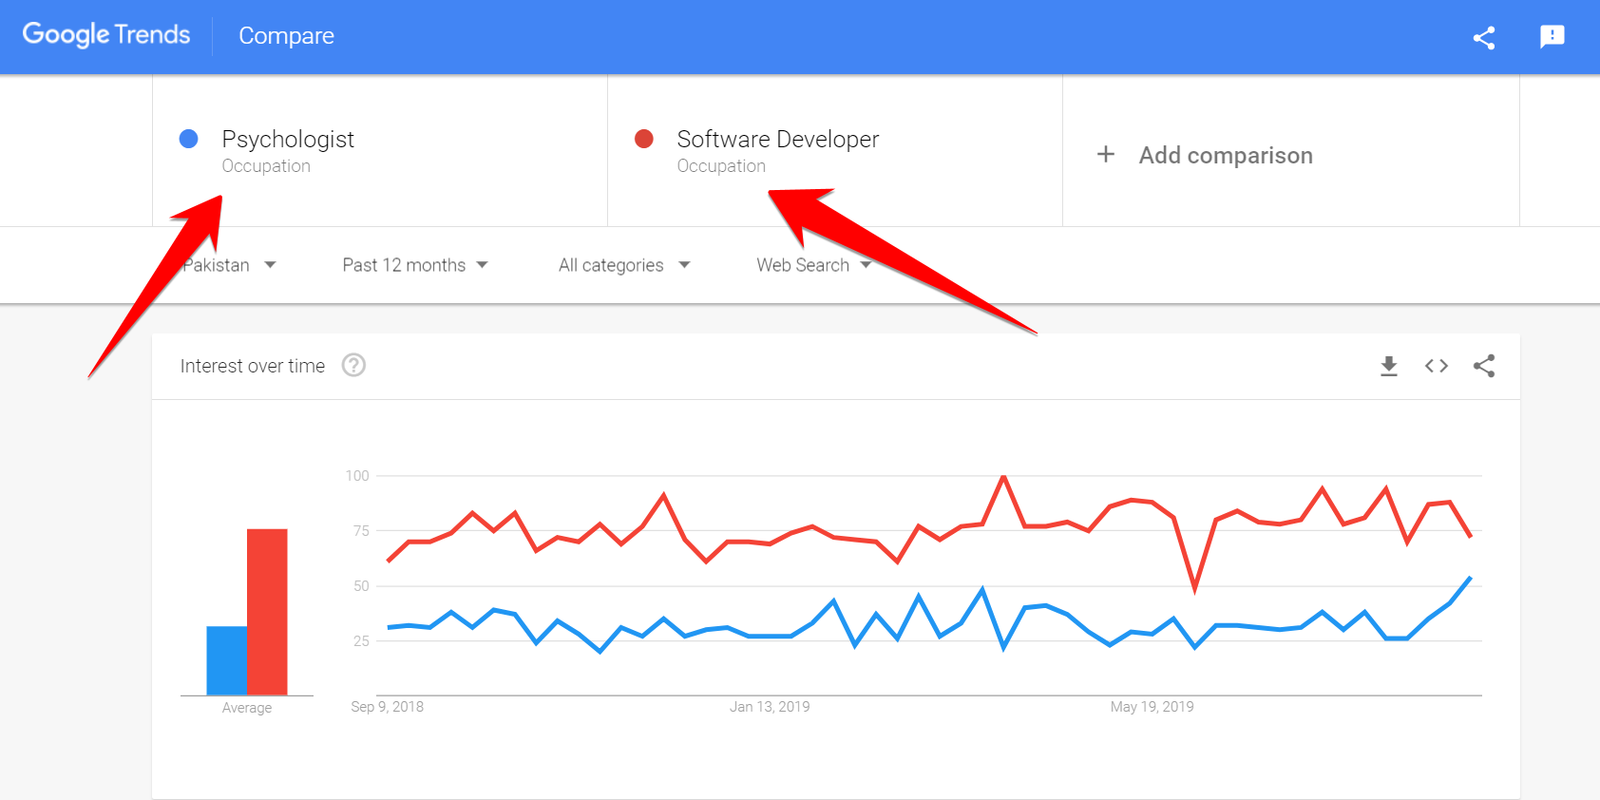Click the blue average bar in chart
Image resolution: width=1600 pixels, height=800 pixels.
(226, 660)
